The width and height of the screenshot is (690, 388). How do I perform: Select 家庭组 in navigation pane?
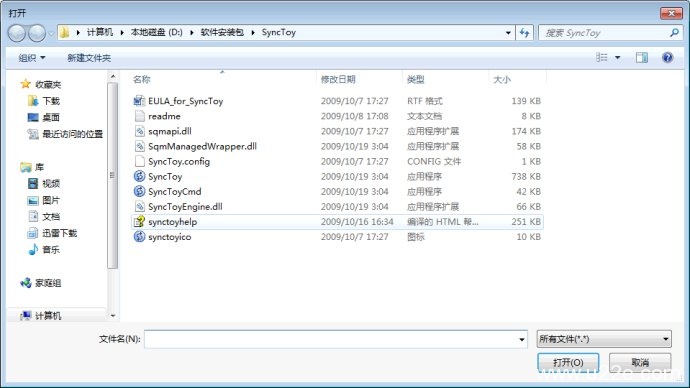tap(48, 283)
